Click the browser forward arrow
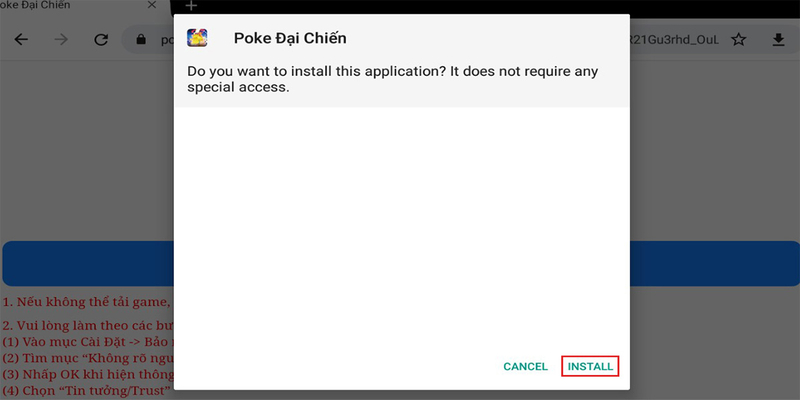 [x=61, y=39]
